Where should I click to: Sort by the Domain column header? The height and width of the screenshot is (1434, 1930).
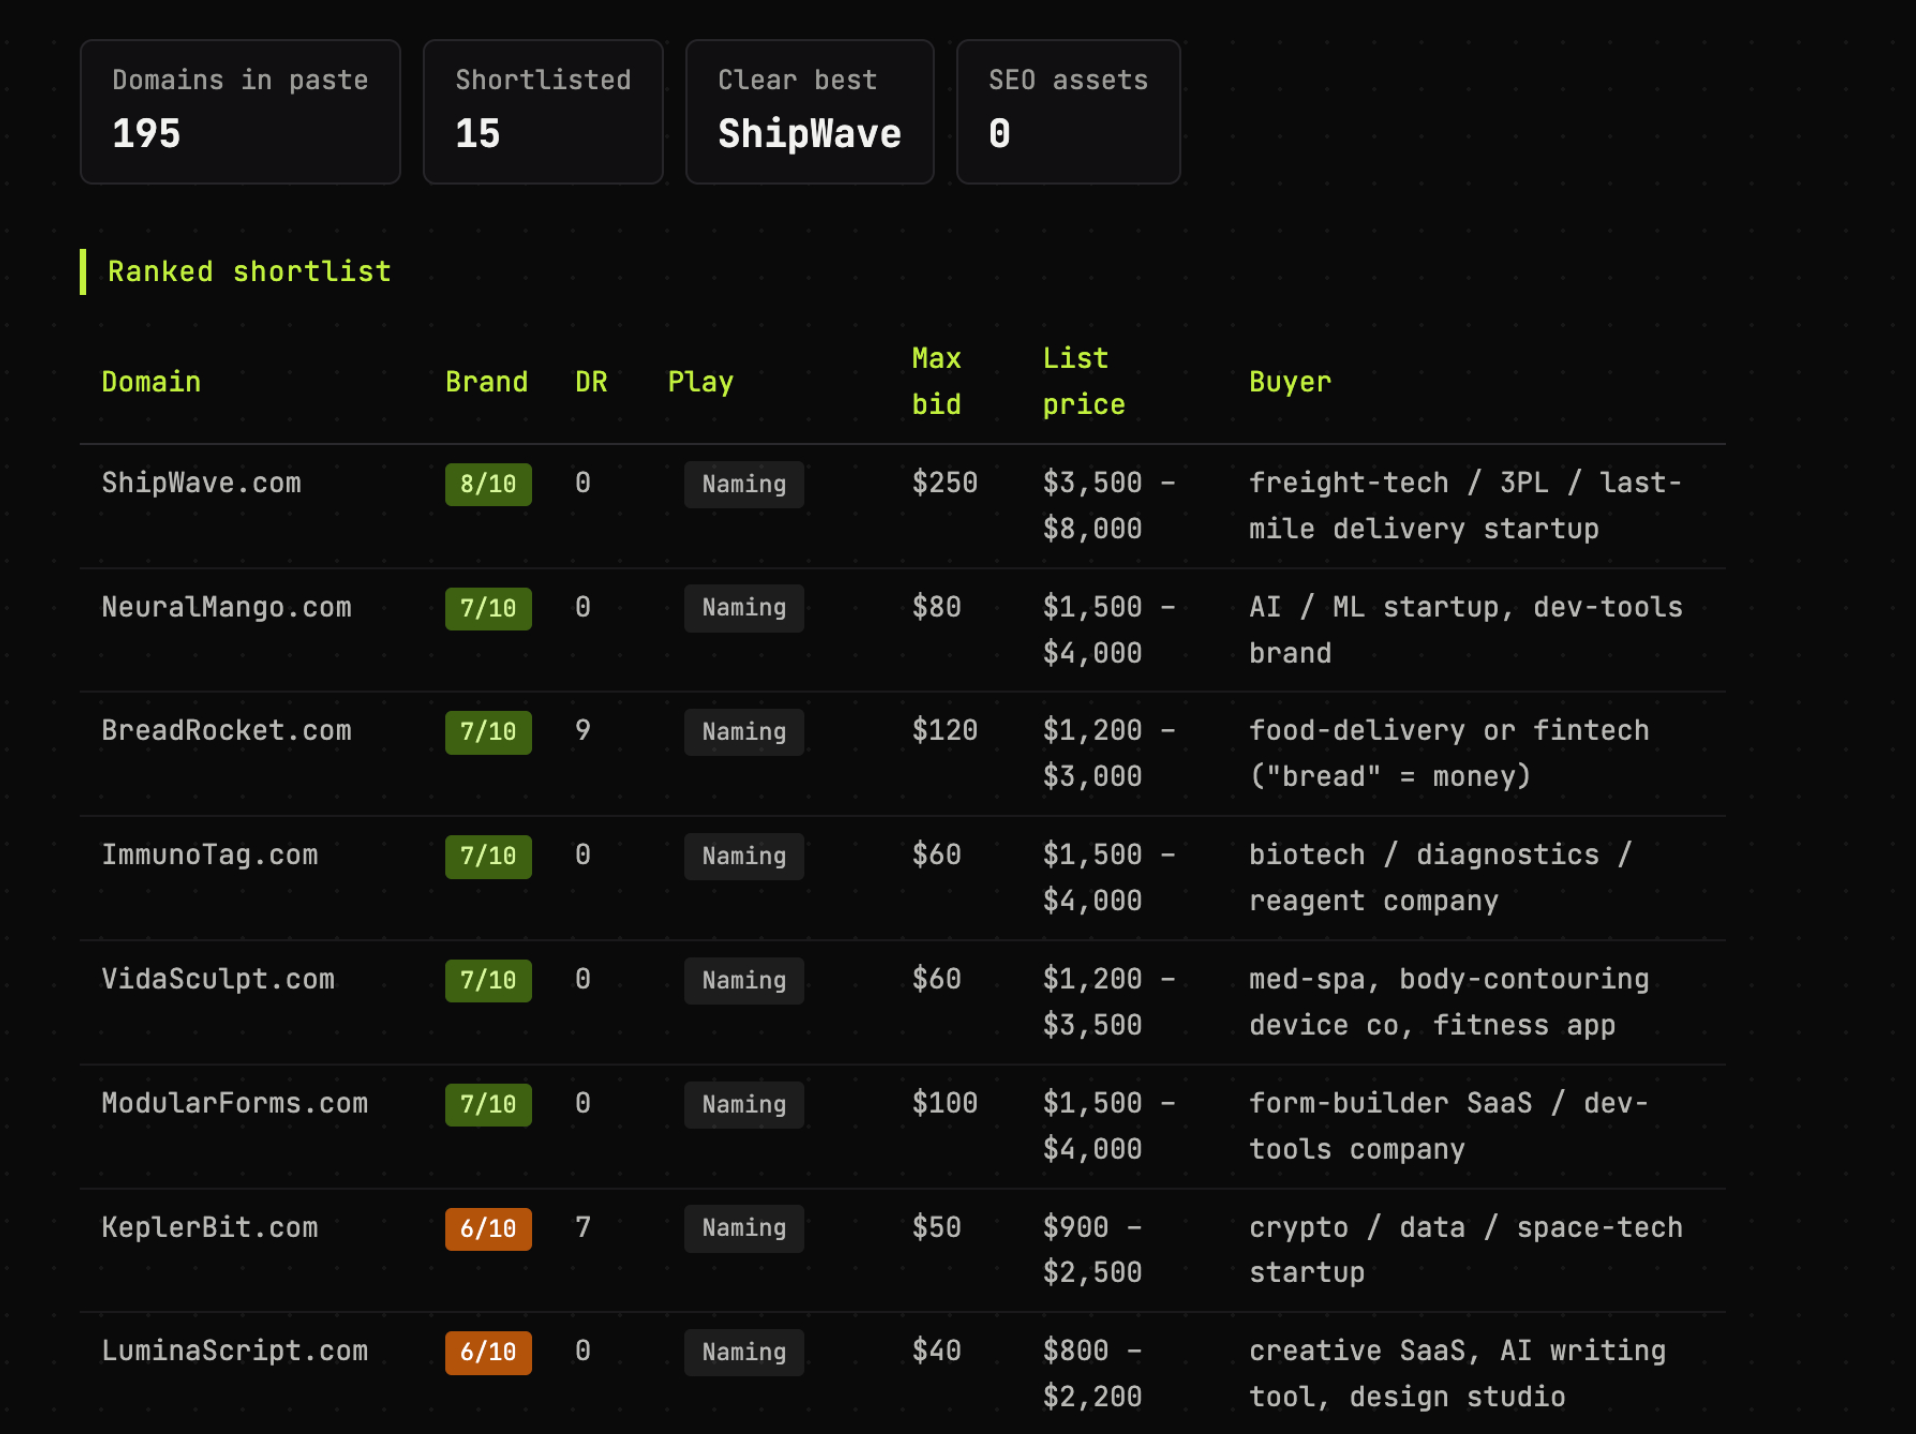151,382
